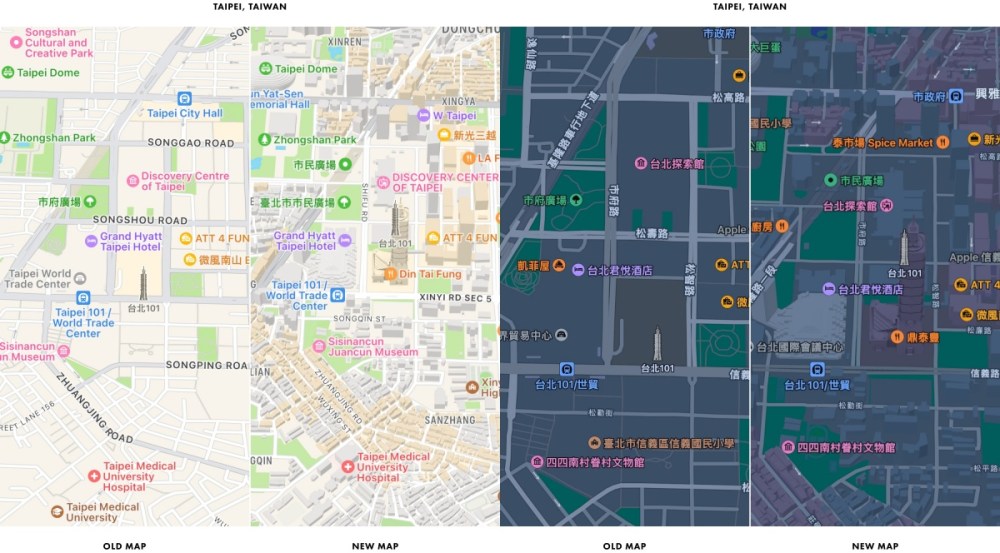Viewport: 1000px width, 553px height.
Task: Select the Xinyi Rd Sec 5 street label
Action: 456,298
